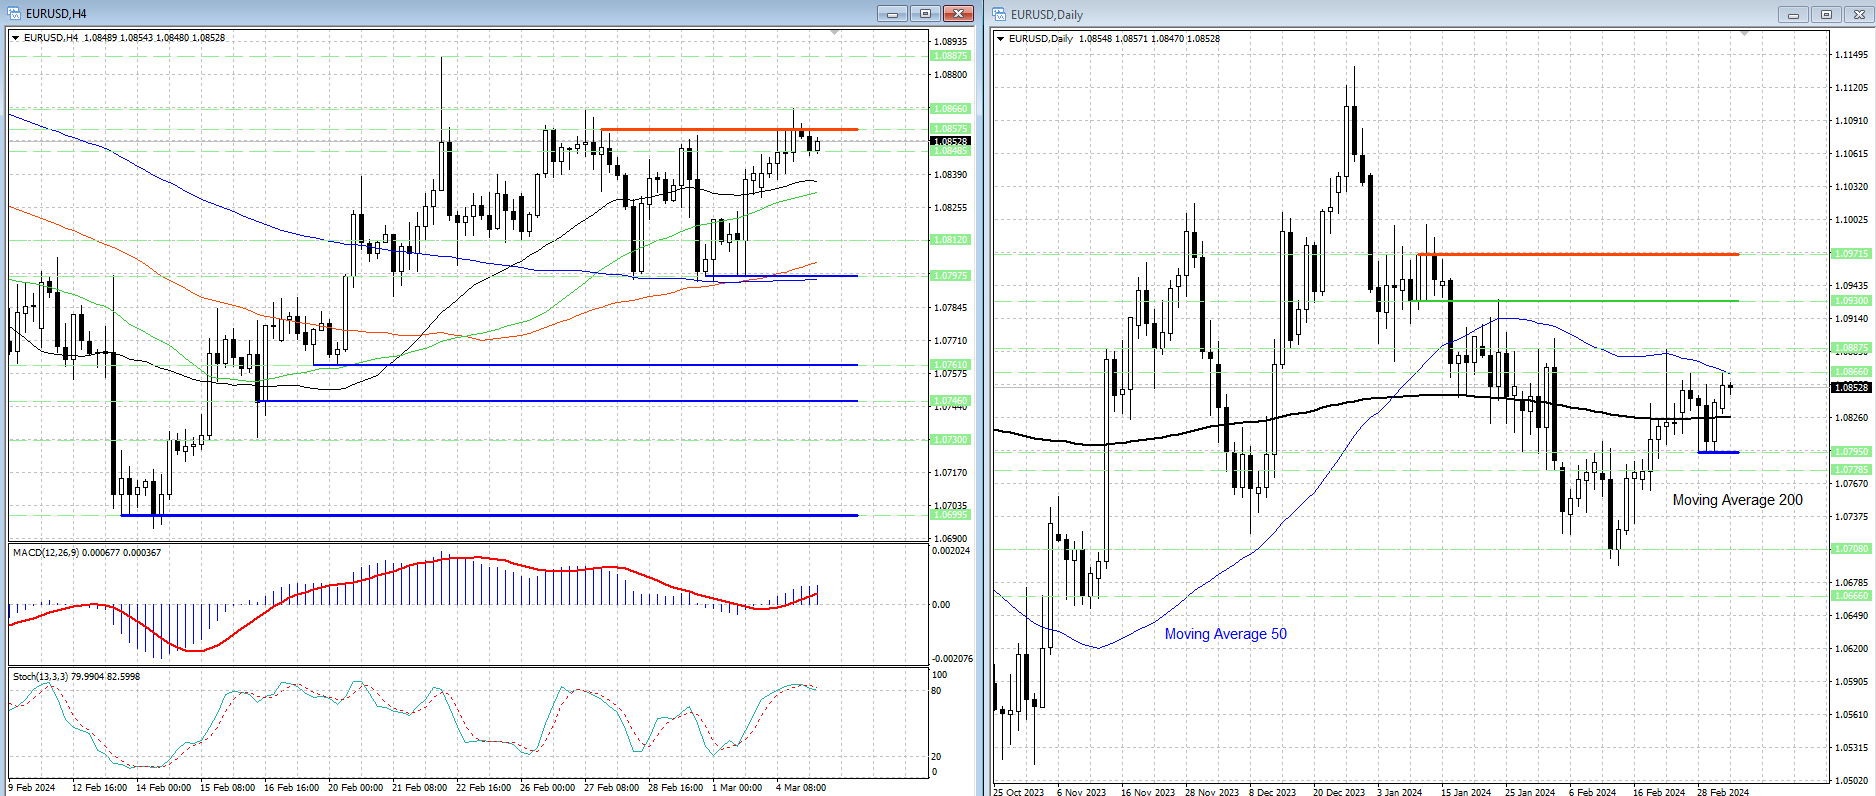The image size is (1876, 796).
Task: Click the 1.08120 level label in H4 chart
Action: tap(950, 240)
